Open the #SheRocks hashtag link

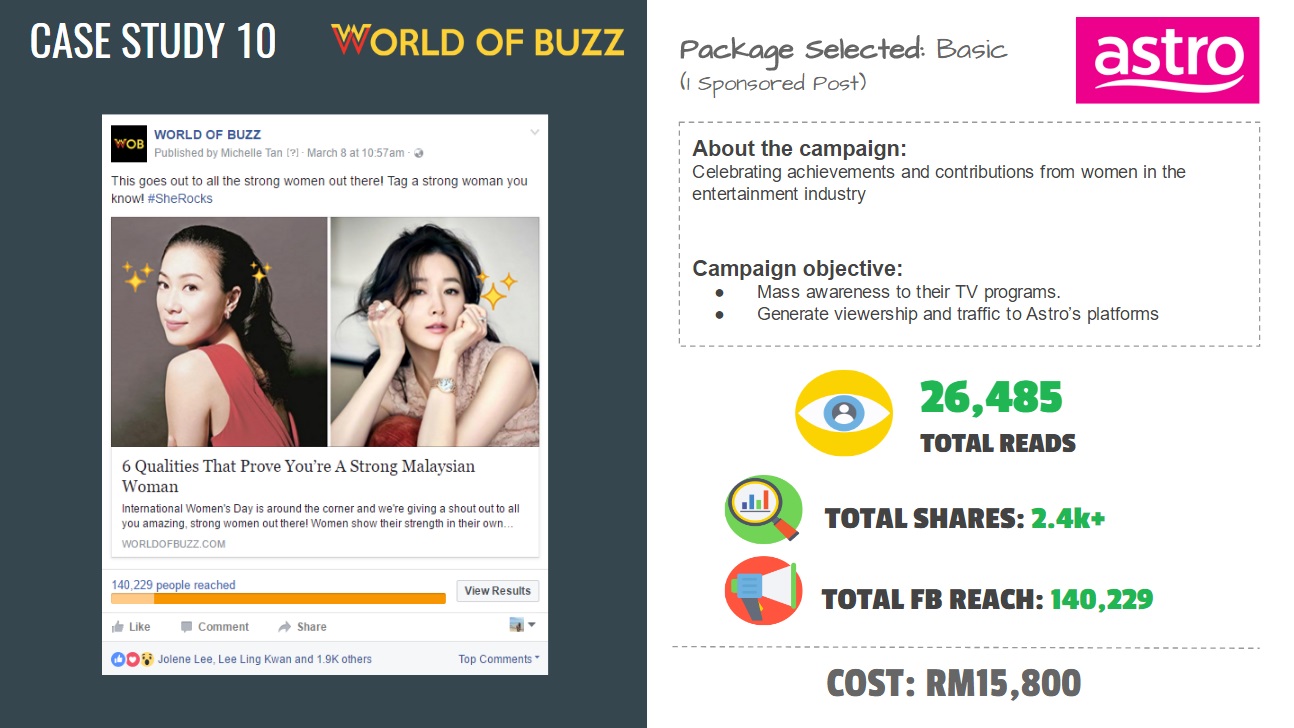pyautogui.click(x=180, y=199)
